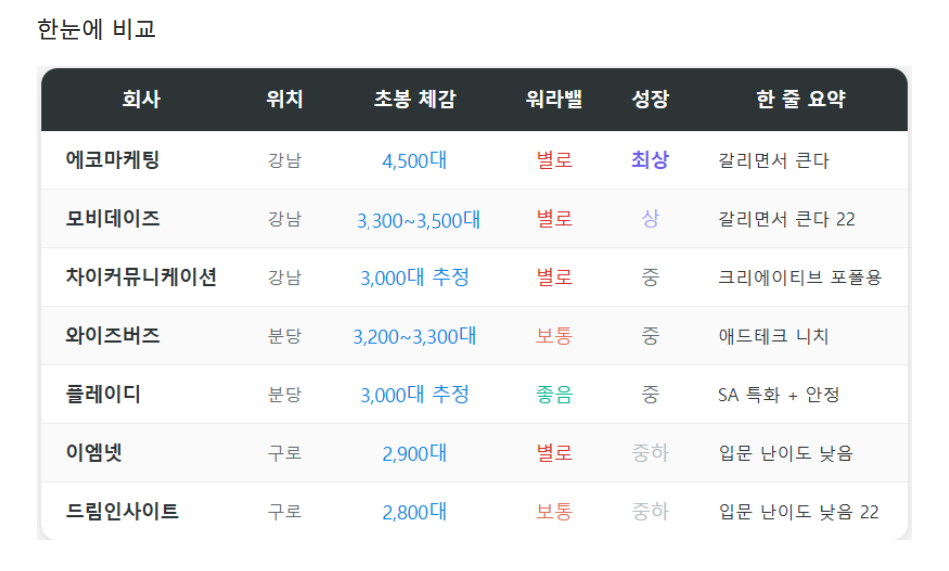Click '보통' in the 드림인사이트 row

click(554, 512)
